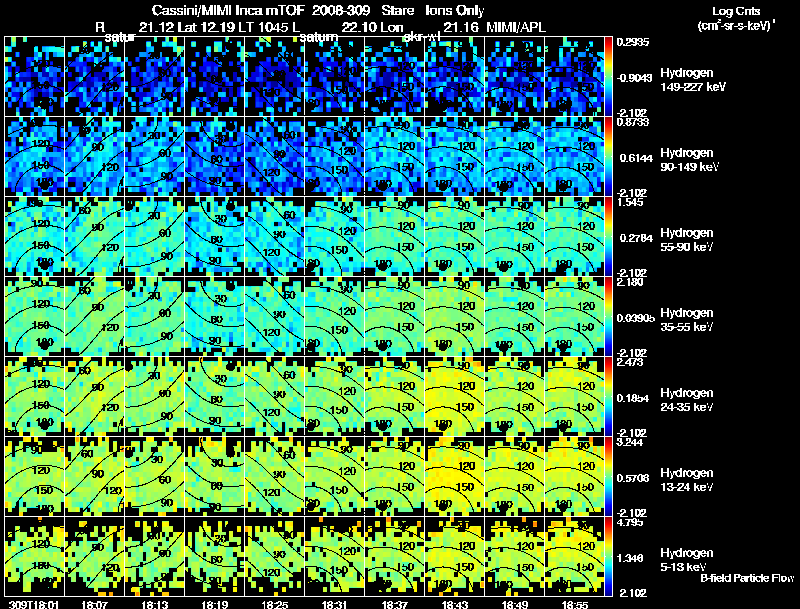Image resolution: width=800 pixels, height=609 pixels.
Task: Click the '18:13' time label
Action: 155,605
